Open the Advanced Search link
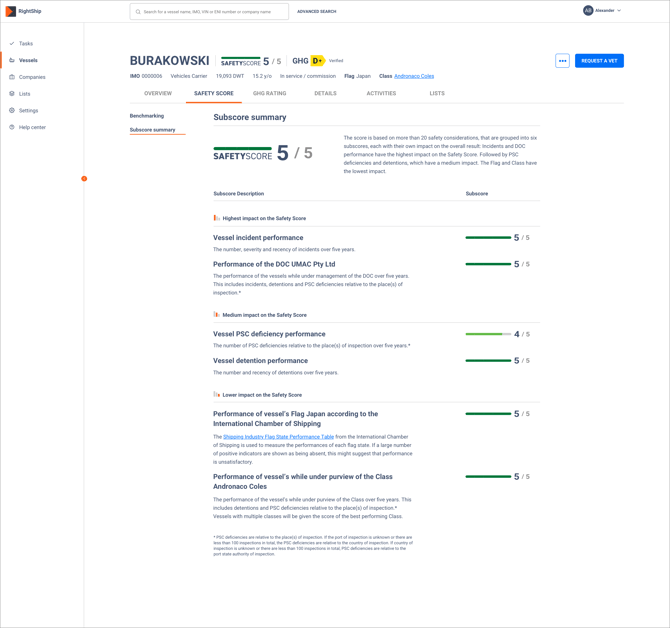 [x=317, y=12]
